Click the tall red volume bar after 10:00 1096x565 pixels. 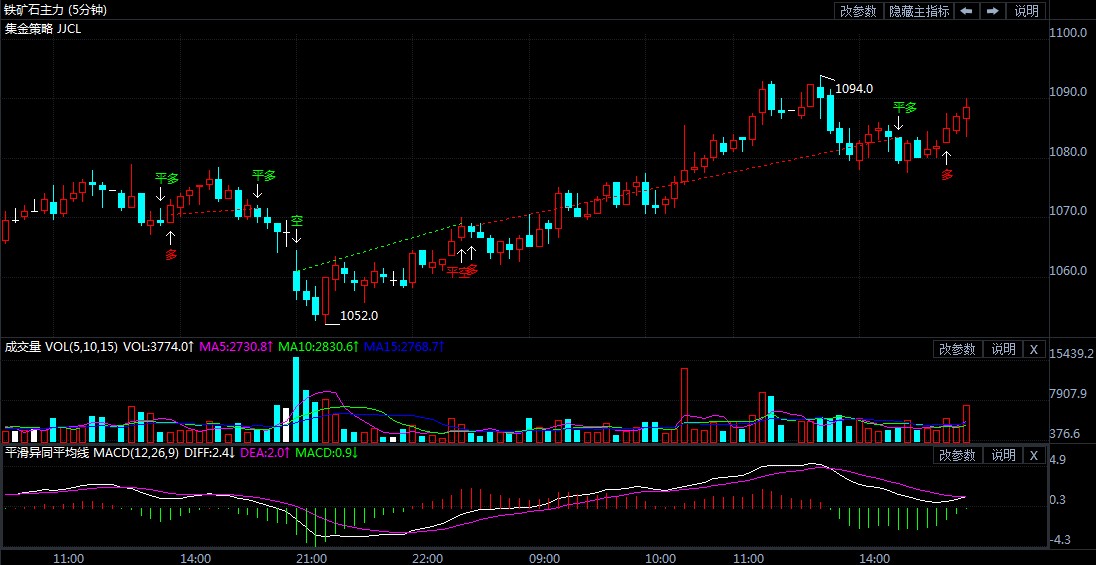[684, 406]
